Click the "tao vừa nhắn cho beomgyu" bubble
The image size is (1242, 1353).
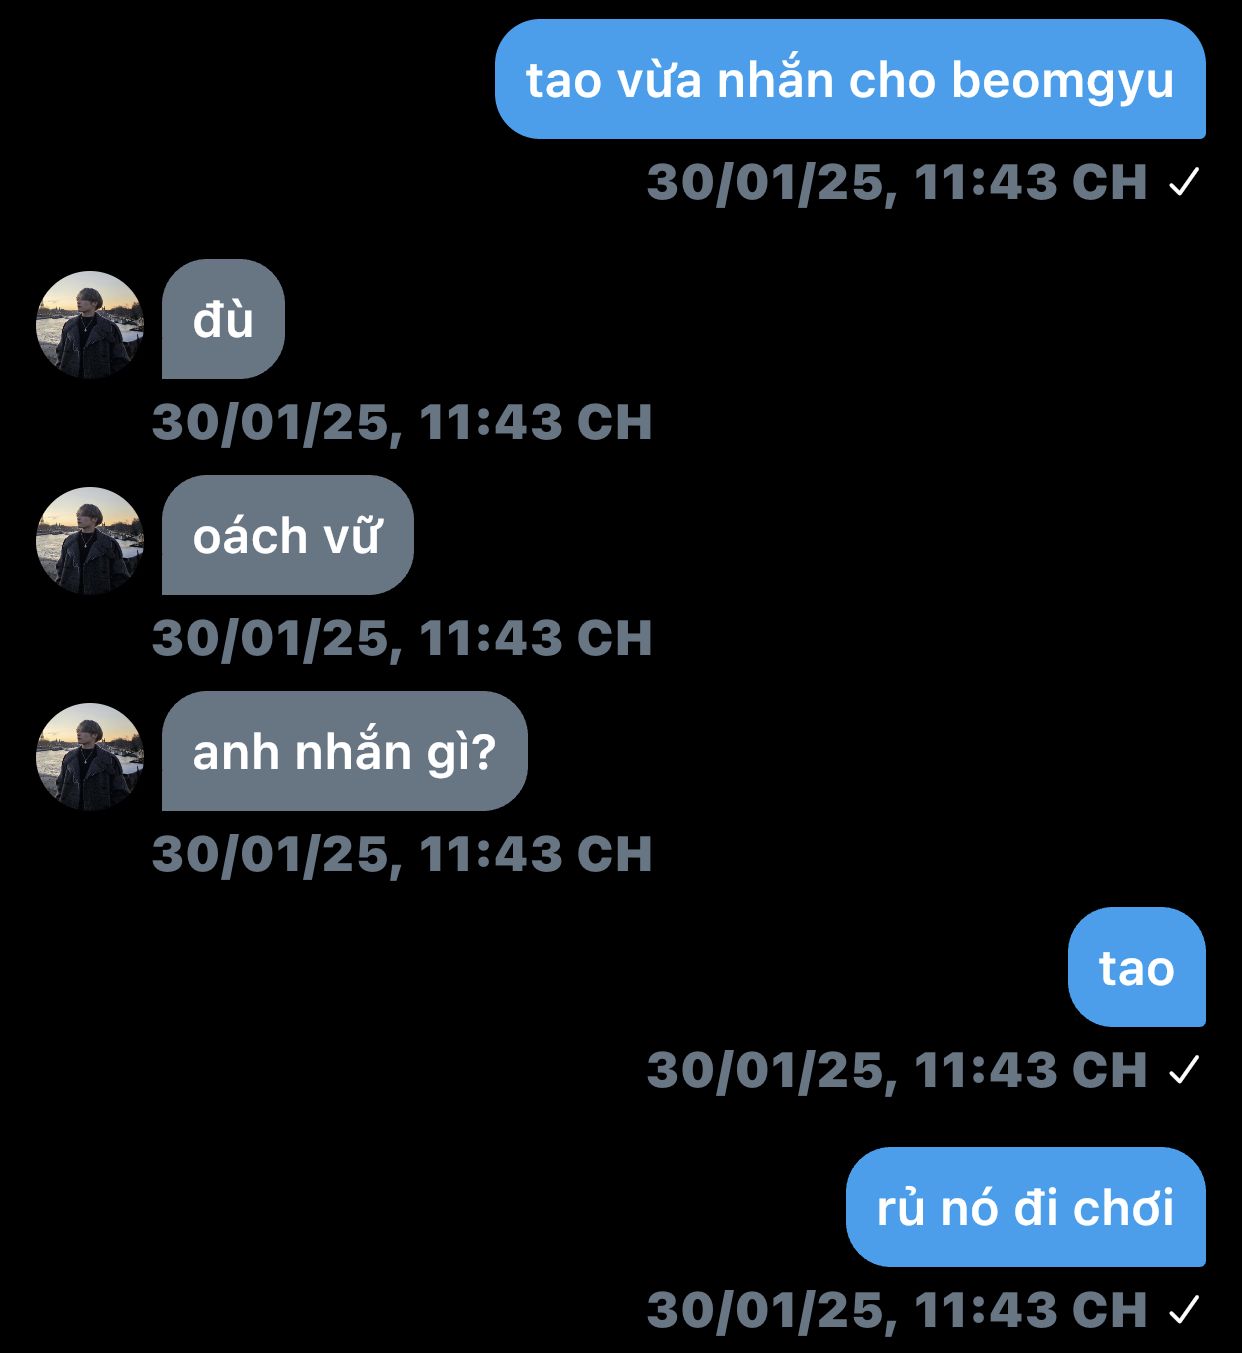pyautogui.click(x=850, y=79)
